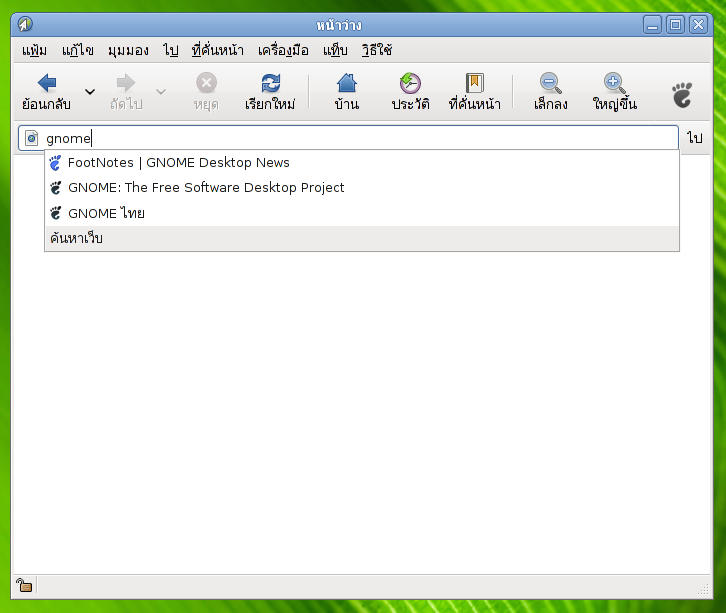The height and width of the screenshot is (613, 726).
Task: Choose ค้นหาเว็บ (search web) suggestion
Action: pyautogui.click(x=362, y=238)
